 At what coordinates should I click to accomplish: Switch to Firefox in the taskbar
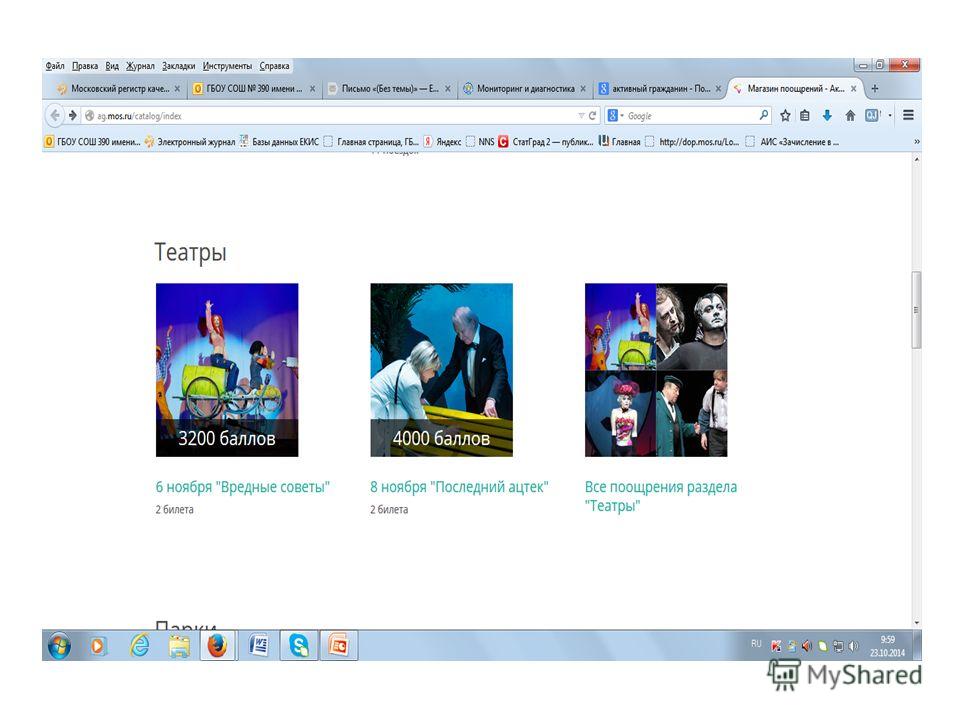(217, 646)
